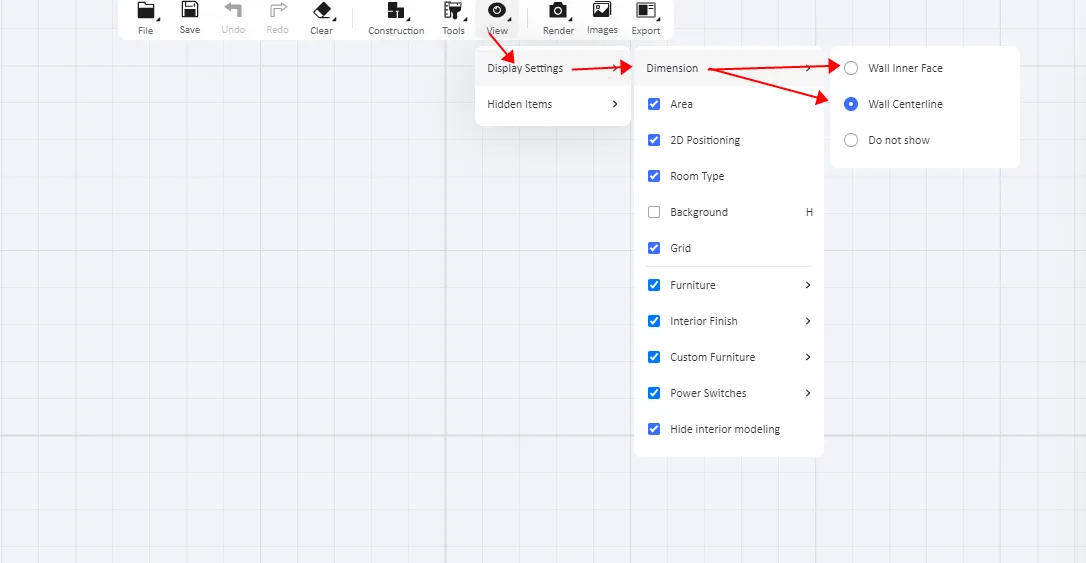Screen dimensions: 1086x563
Task: Disable the Grid checkbox
Action: click(x=654, y=248)
